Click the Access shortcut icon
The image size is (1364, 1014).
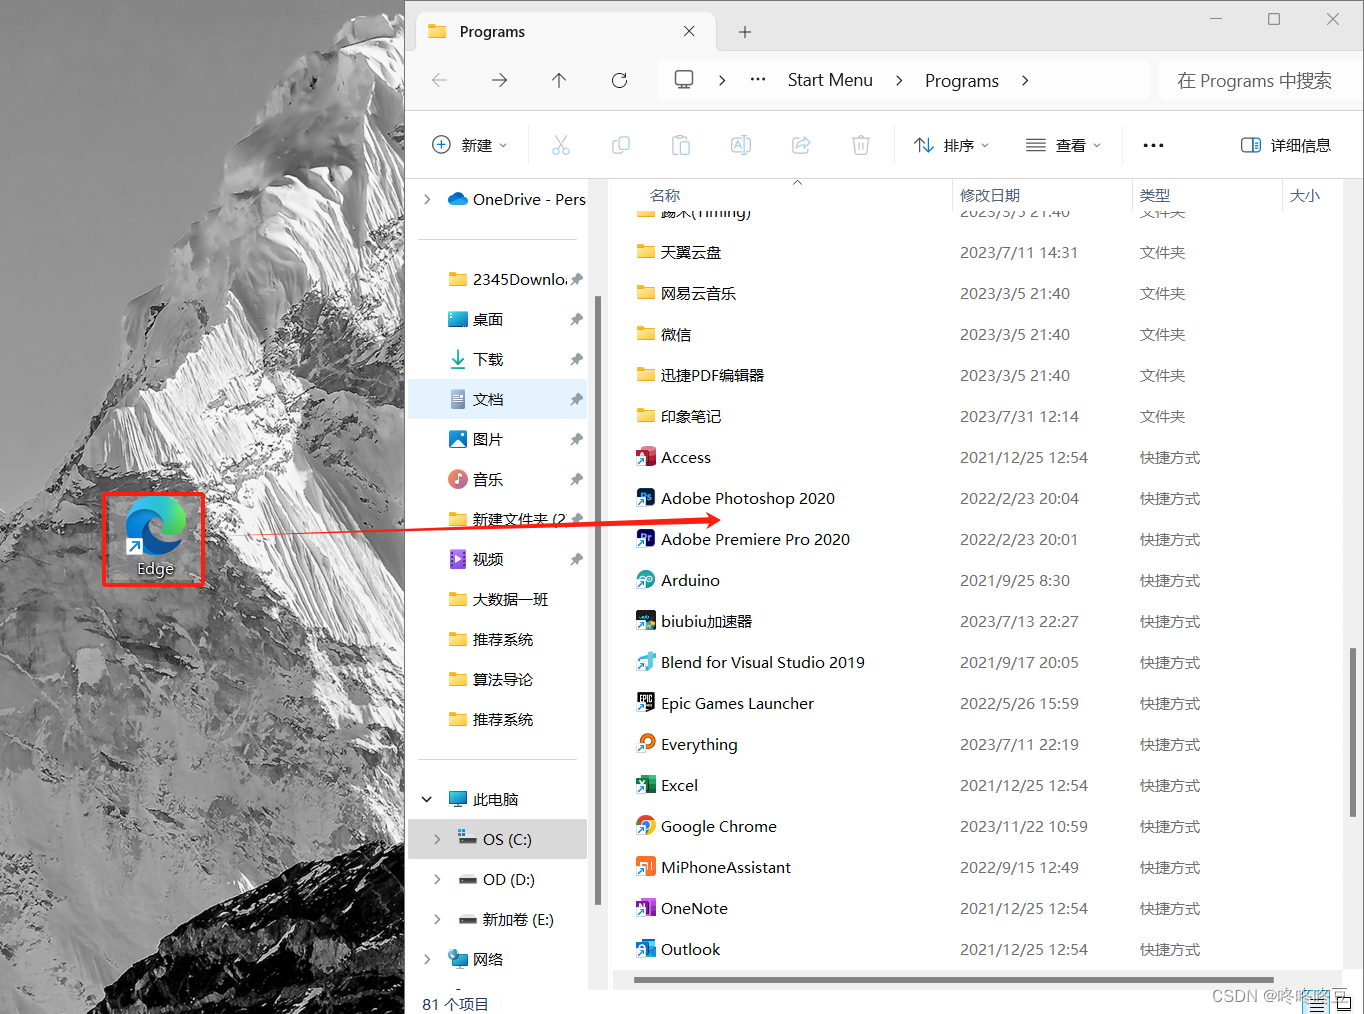pos(646,457)
